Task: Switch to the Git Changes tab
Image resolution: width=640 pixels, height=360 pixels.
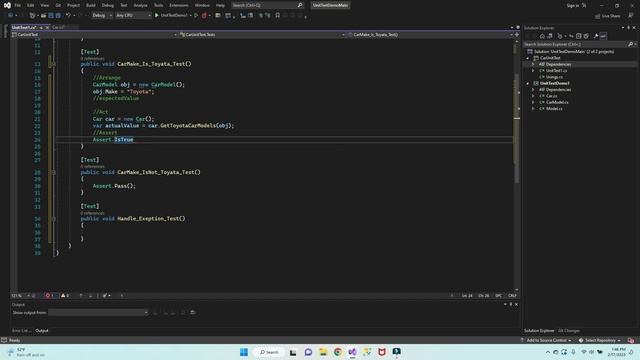Action: 569,331
